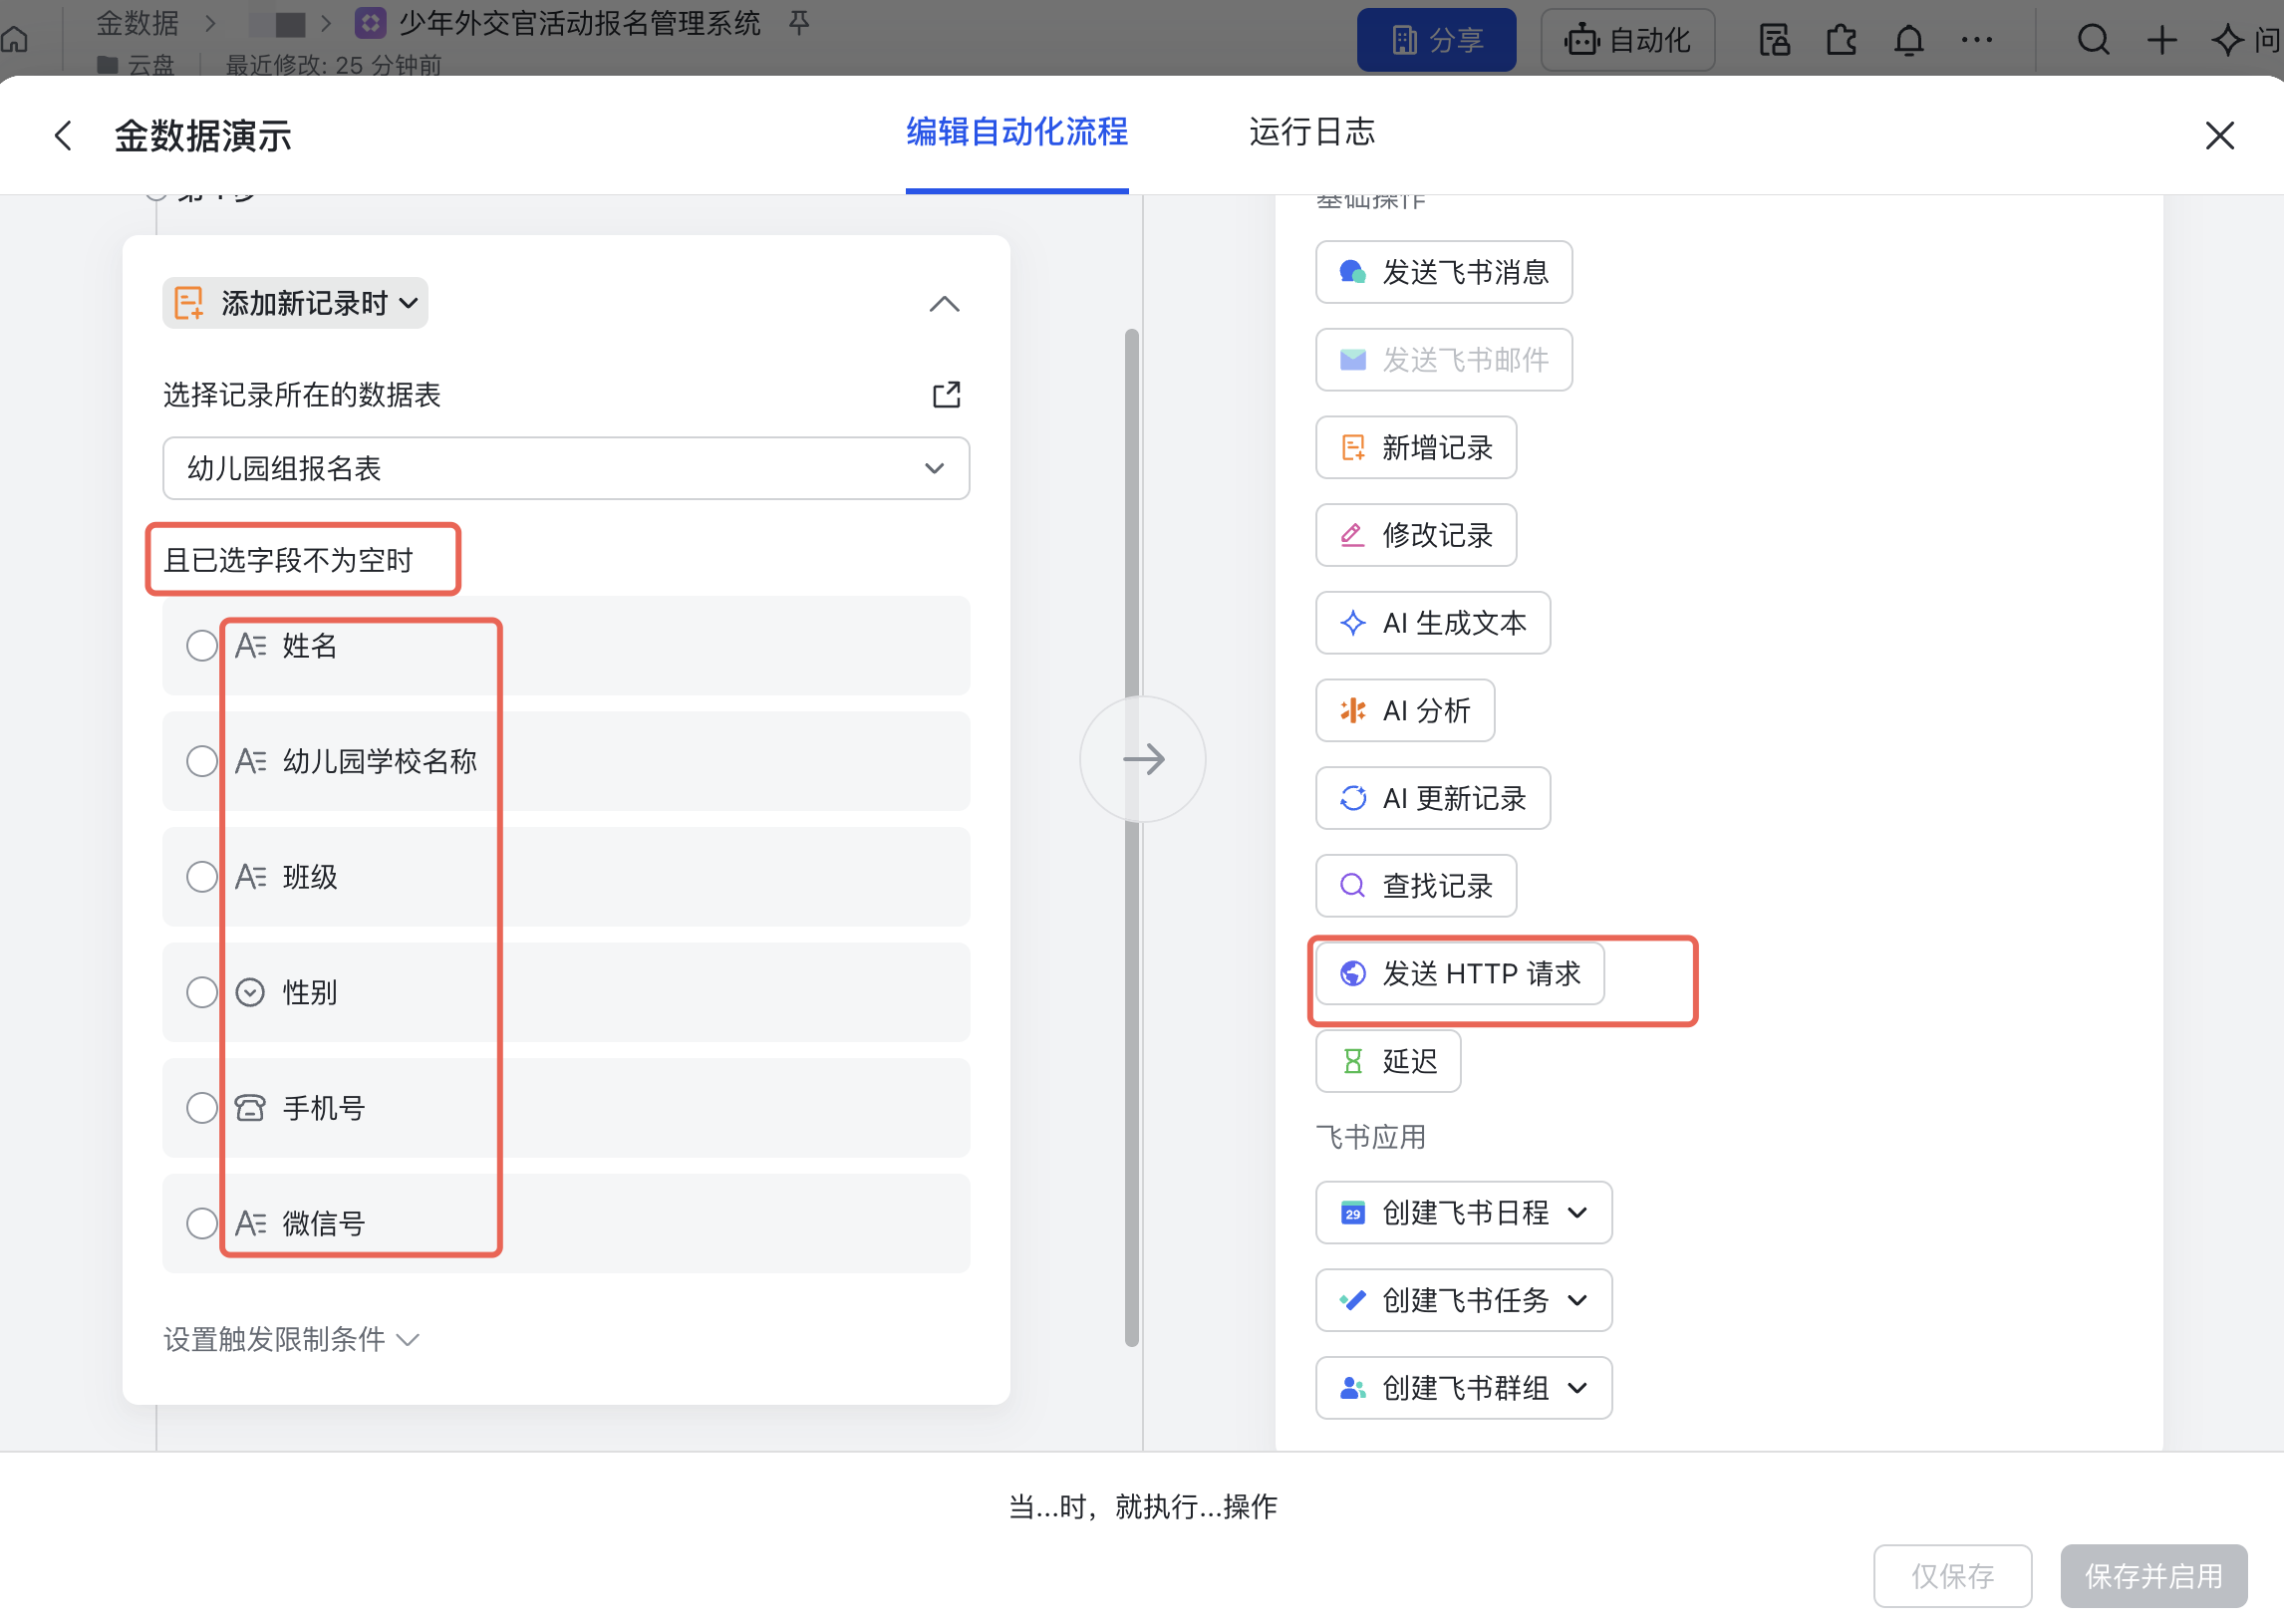Choose the 新增记录 action
2284x1624 pixels.
tap(1415, 447)
